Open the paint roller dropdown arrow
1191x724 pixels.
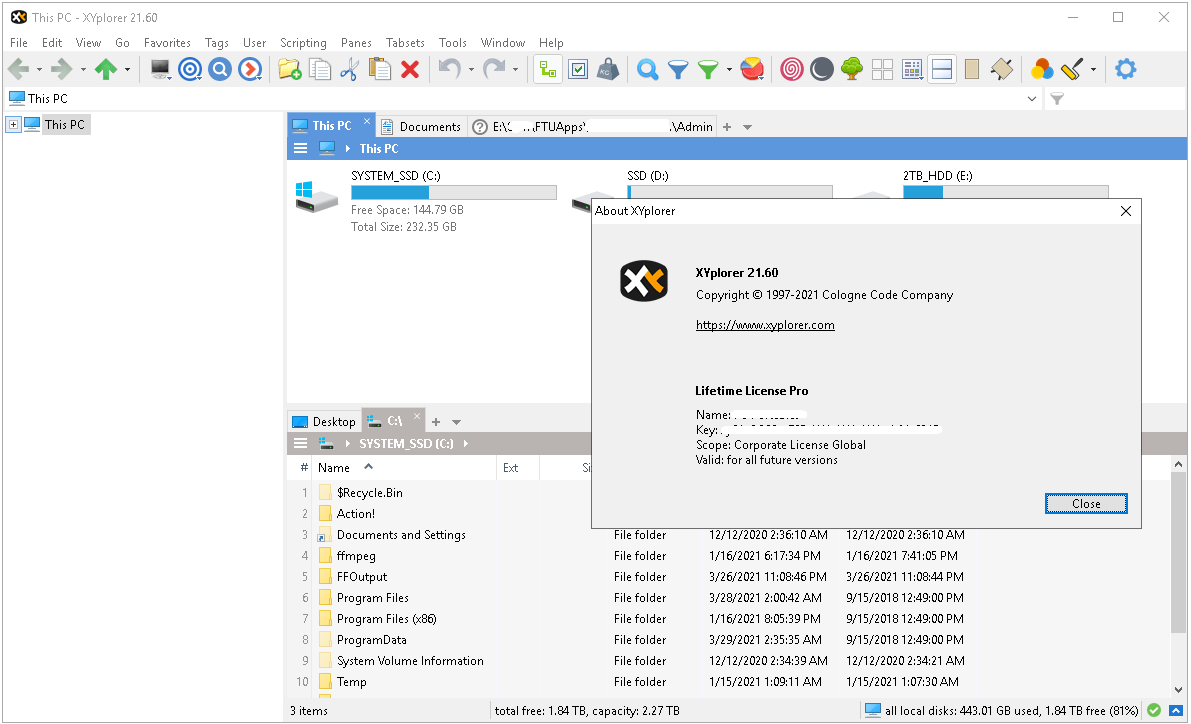click(x=1093, y=69)
